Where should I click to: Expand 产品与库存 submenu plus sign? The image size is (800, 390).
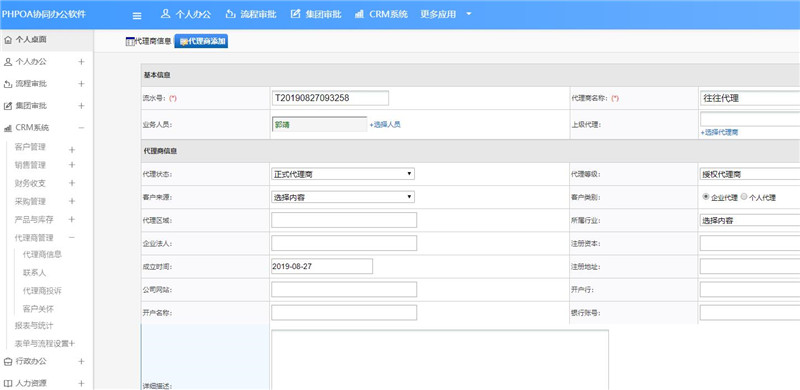(72, 220)
